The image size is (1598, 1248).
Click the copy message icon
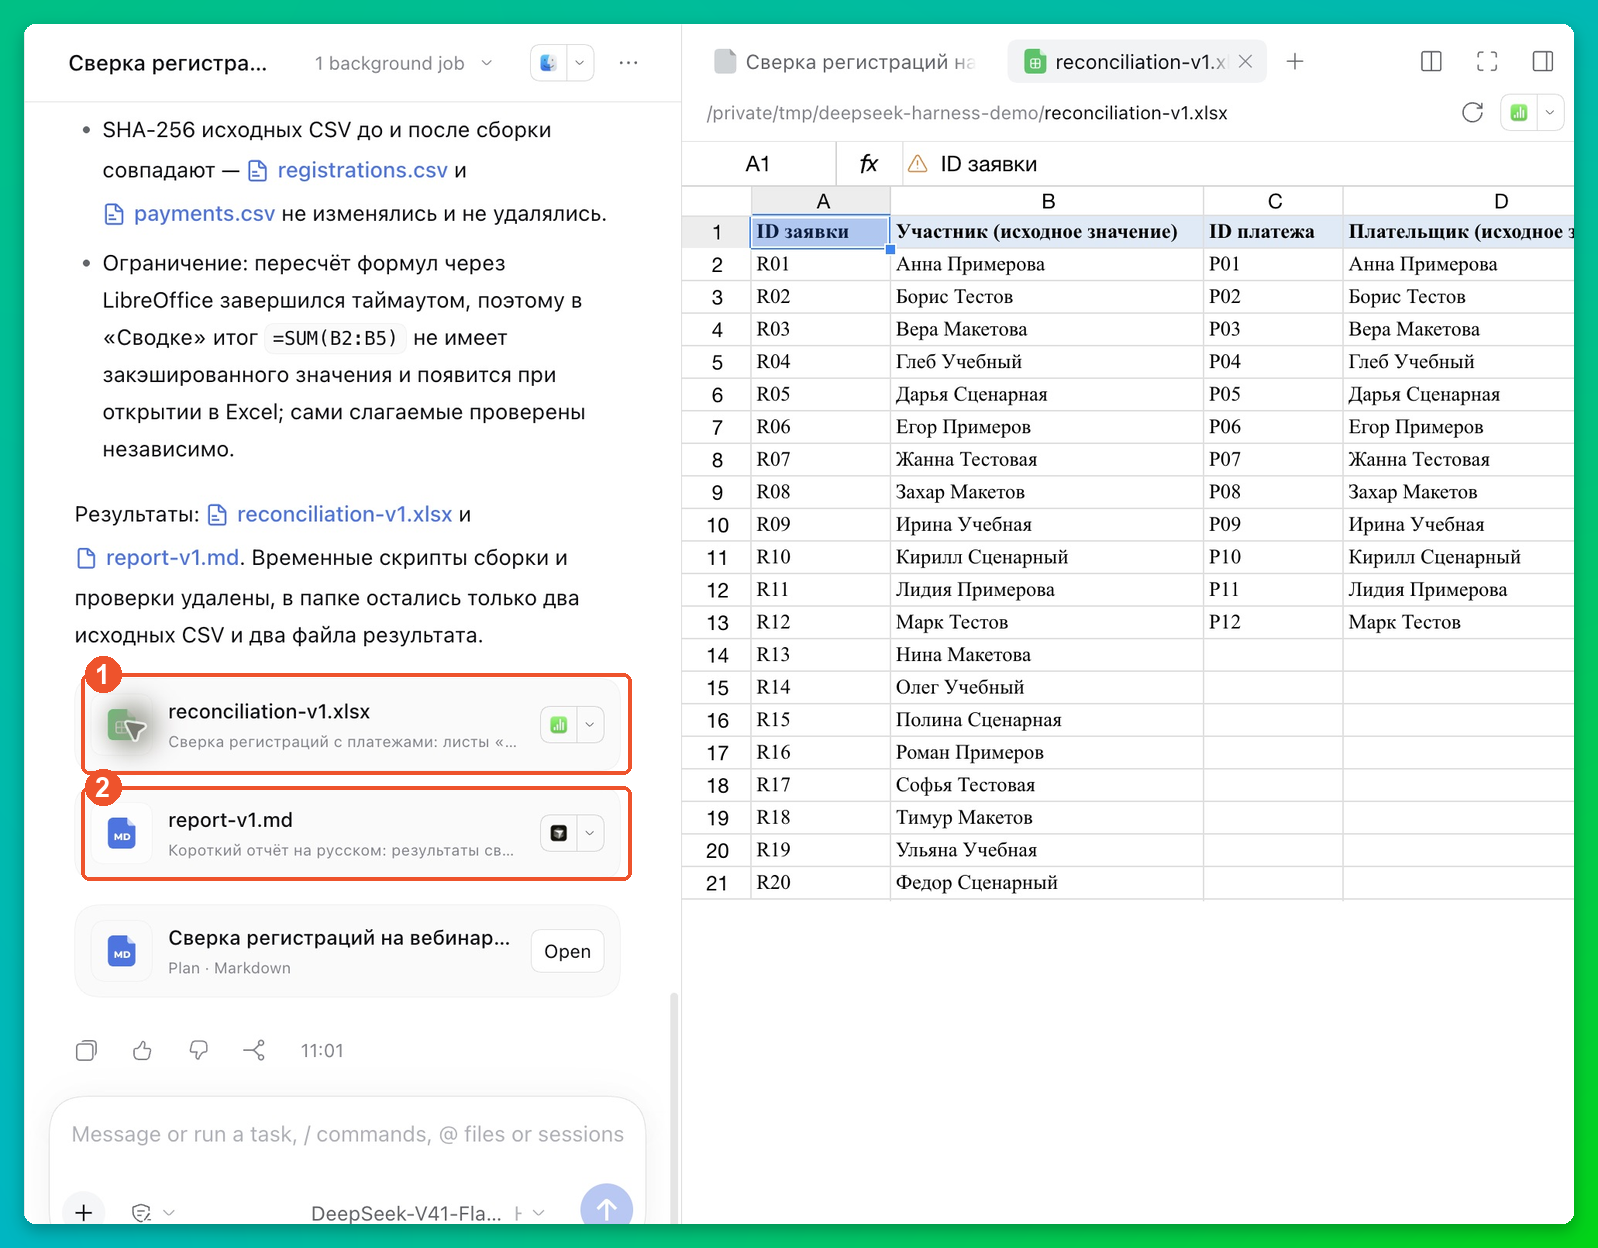[x=86, y=1050]
